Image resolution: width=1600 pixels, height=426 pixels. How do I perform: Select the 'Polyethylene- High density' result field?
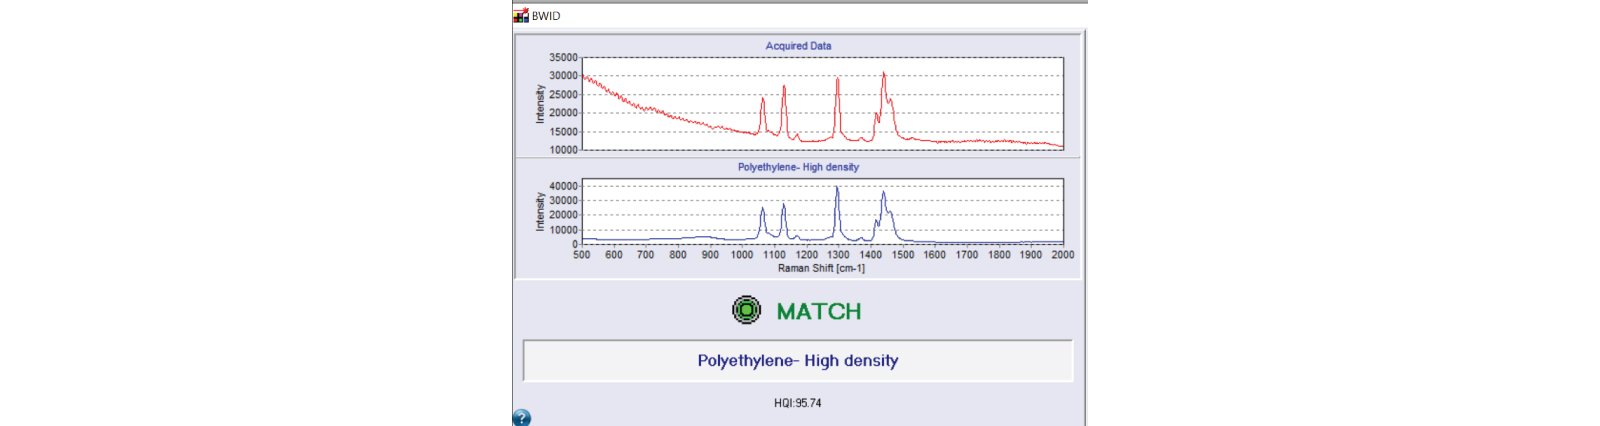pos(798,361)
